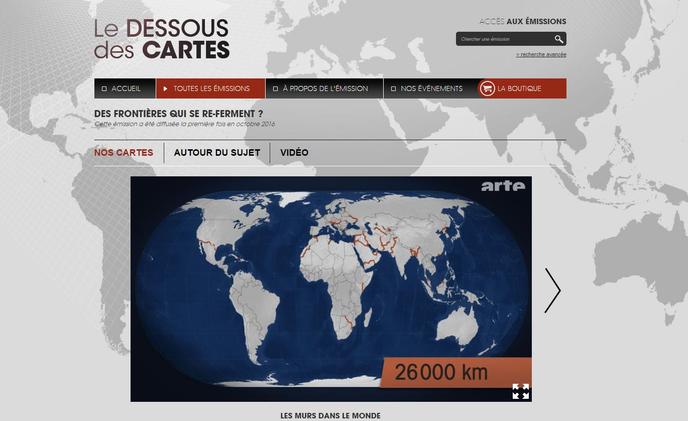Go to next map with arrow
688x421 pixels.
(552, 290)
